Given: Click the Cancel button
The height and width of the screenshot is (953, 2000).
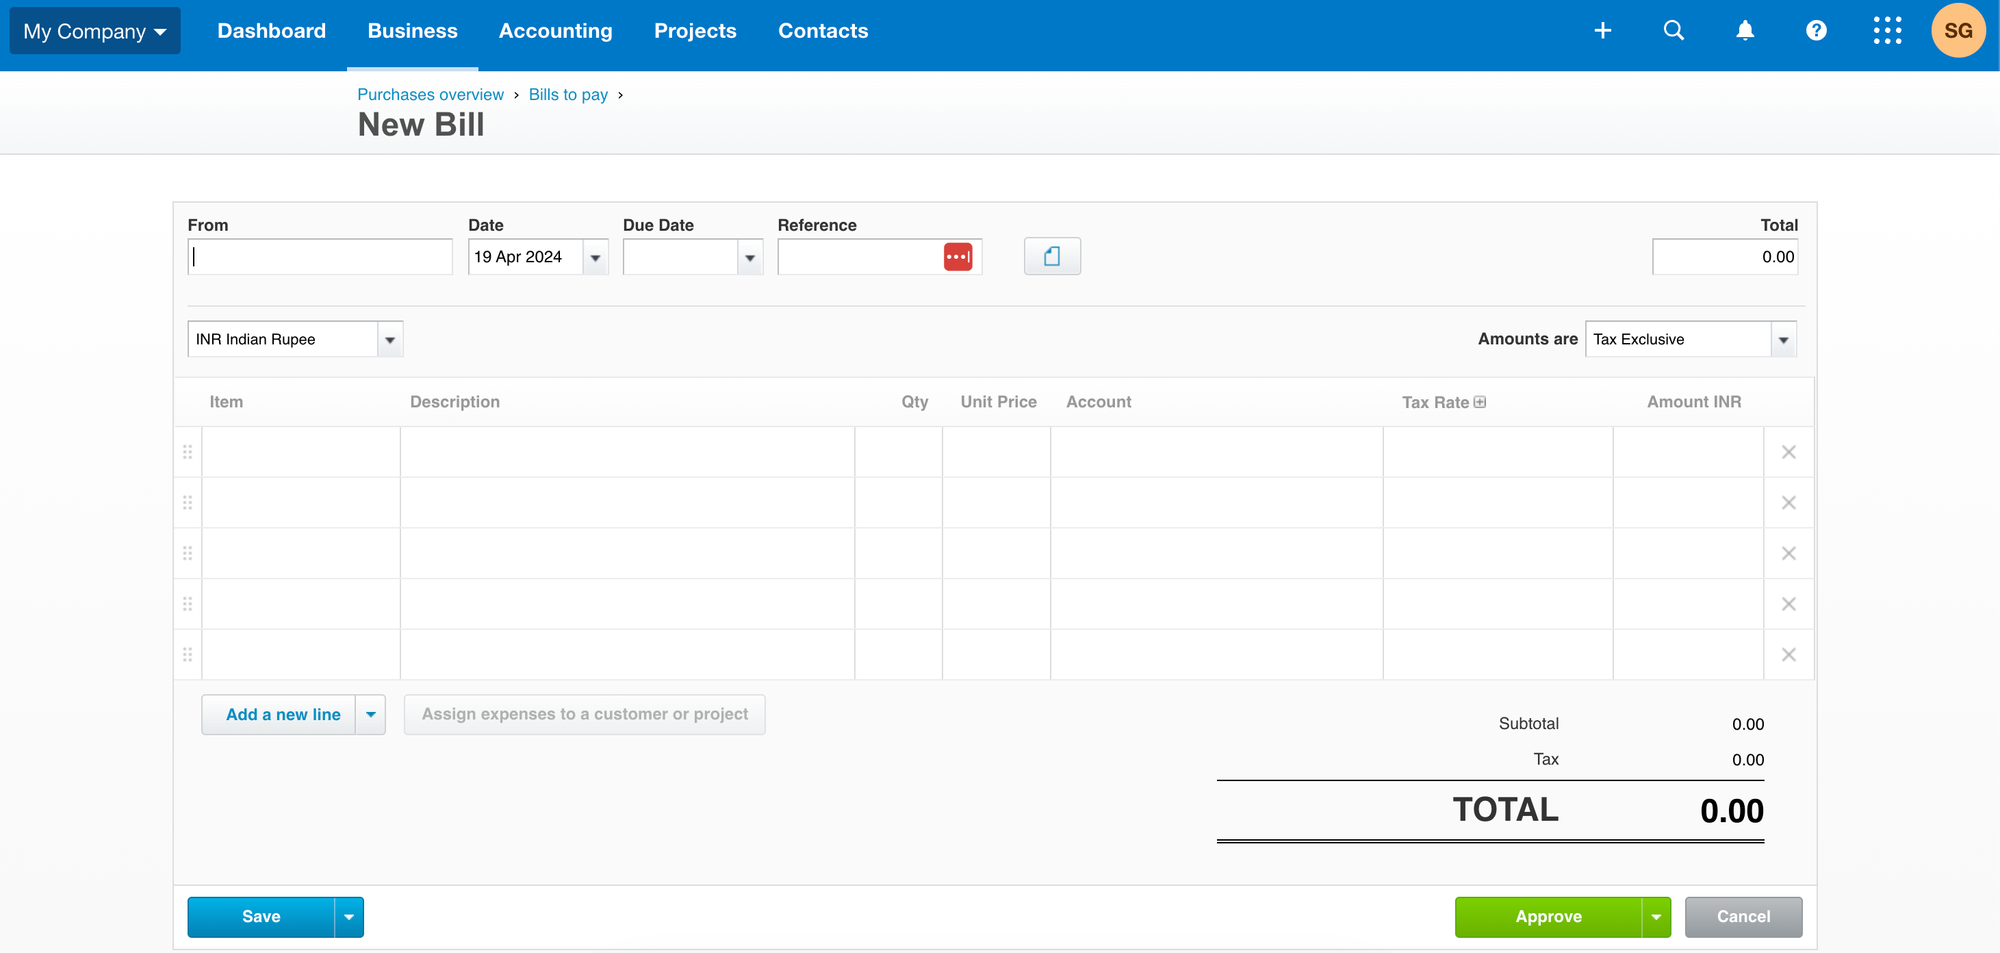Looking at the screenshot, I should click(1743, 917).
